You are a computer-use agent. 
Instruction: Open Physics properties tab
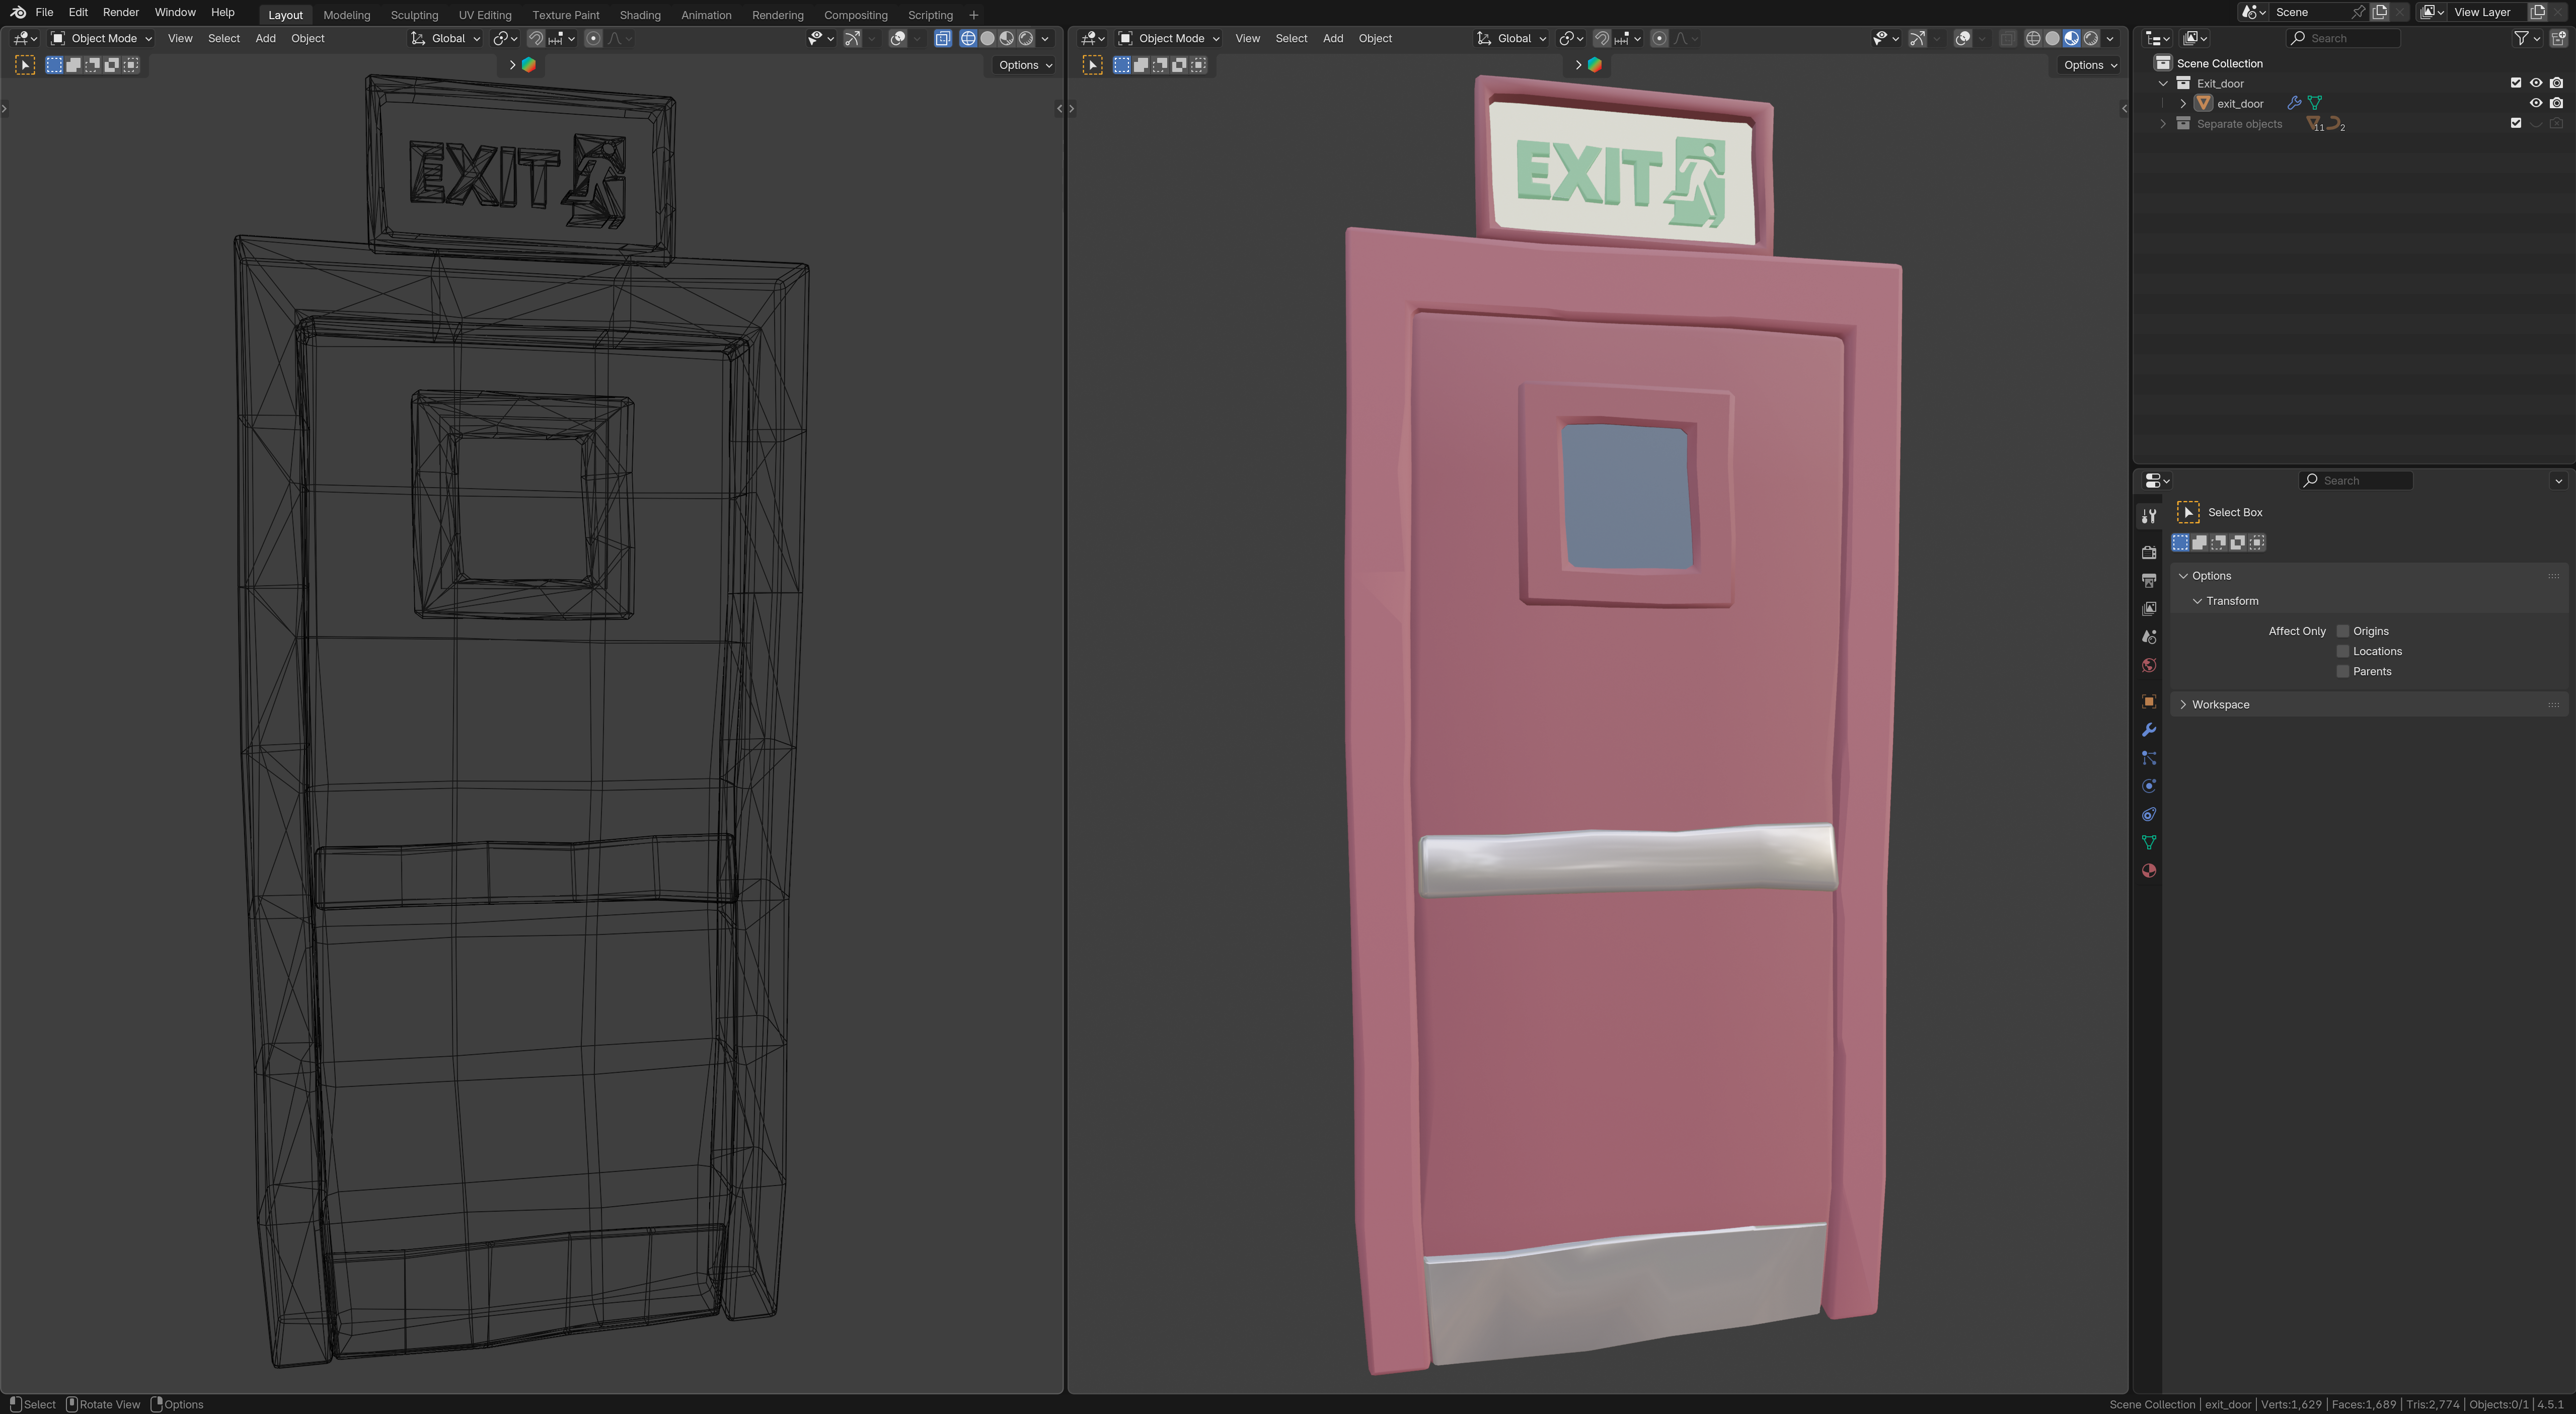point(2148,786)
